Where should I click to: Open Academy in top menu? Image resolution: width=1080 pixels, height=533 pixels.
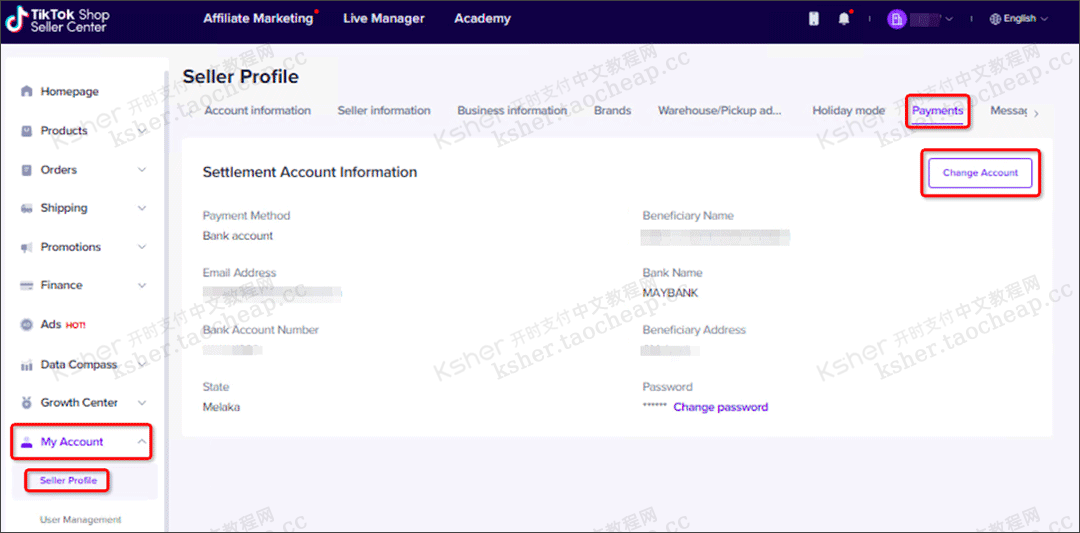(482, 19)
